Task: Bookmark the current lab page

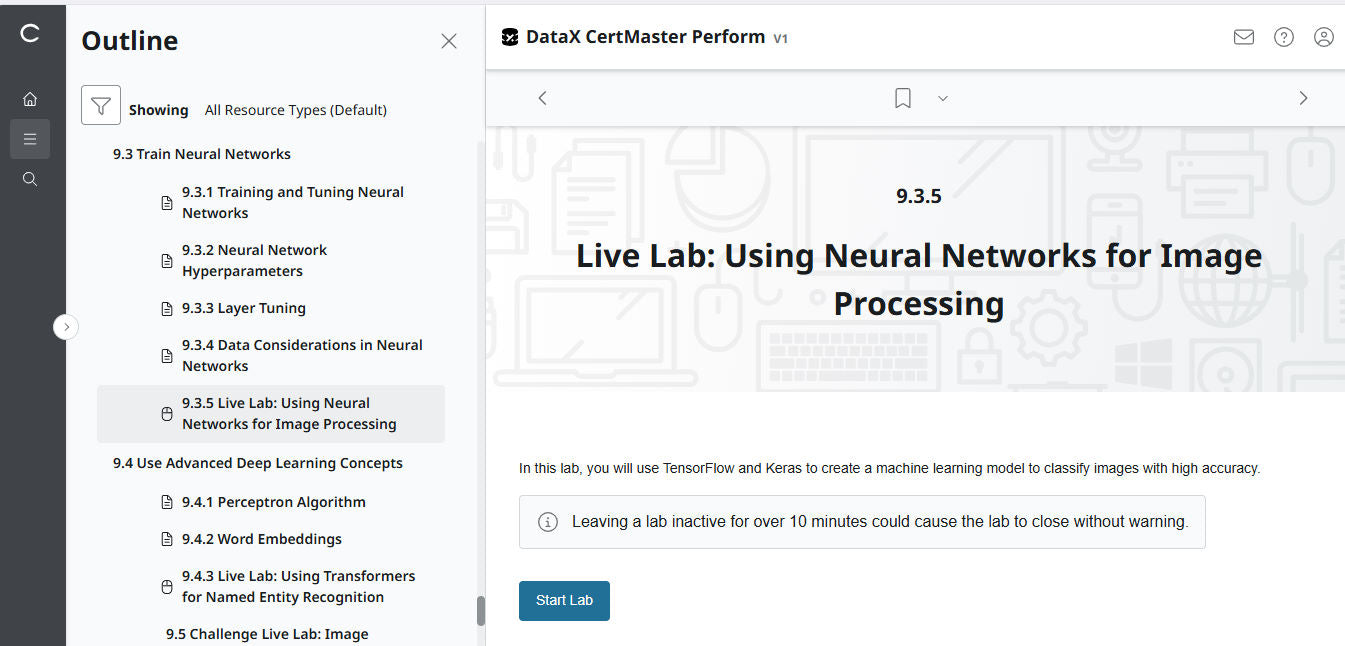Action: point(902,97)
